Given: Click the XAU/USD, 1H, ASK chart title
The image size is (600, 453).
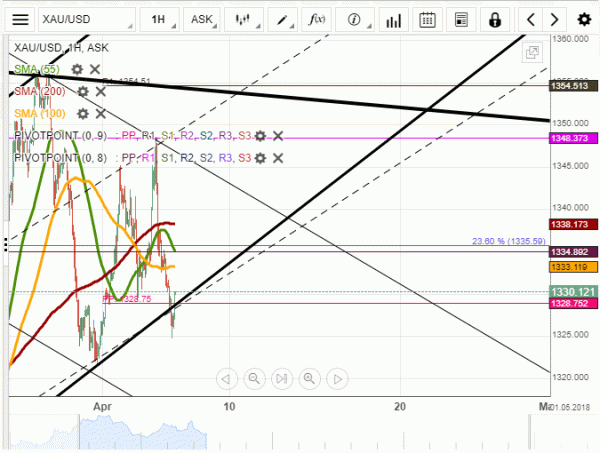Looking at the screenshot, I should tap(61, 48).
